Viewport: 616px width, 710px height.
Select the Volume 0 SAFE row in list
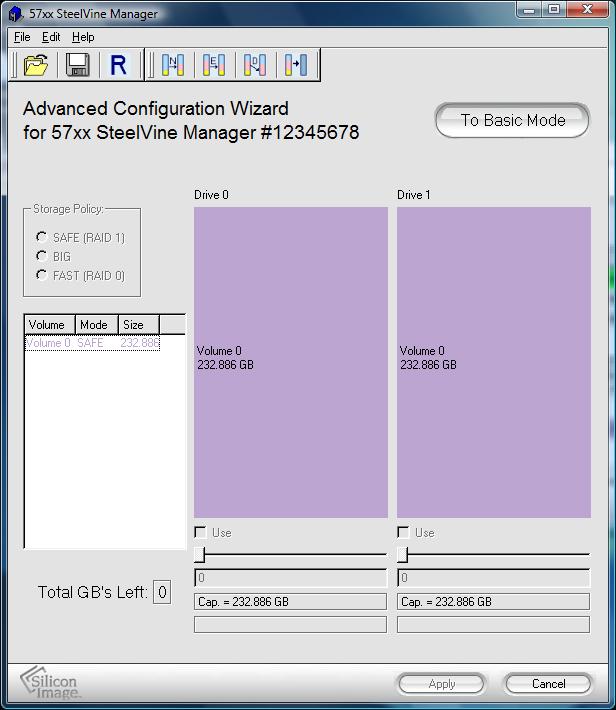pyautogui.click(x=92, y=343)
